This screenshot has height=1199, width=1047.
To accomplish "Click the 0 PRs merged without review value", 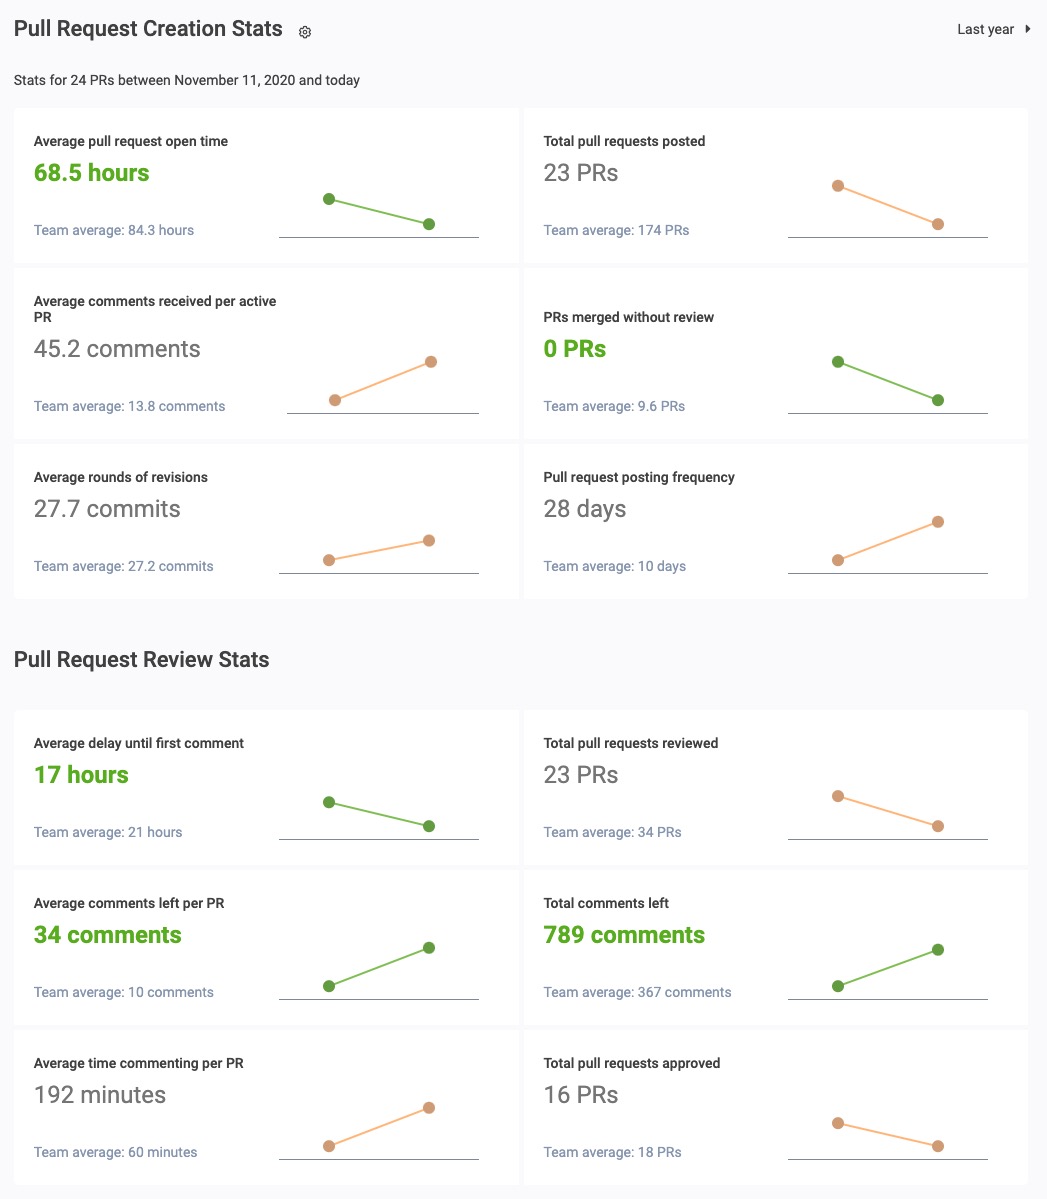I will point(575,349).
